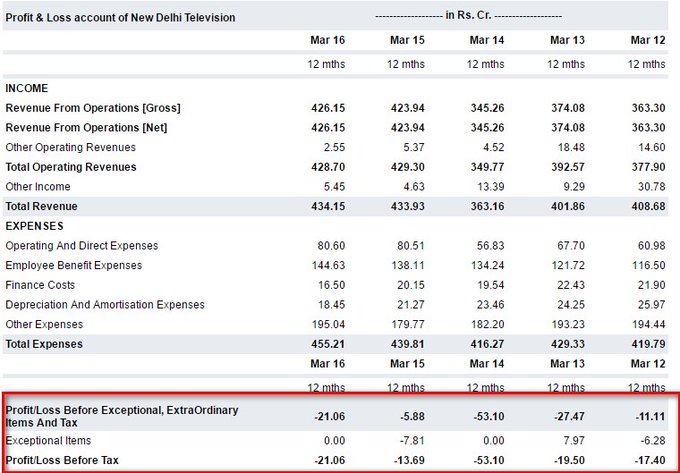Click Depreciation And Amortisation Expenses label

(105, 305)
